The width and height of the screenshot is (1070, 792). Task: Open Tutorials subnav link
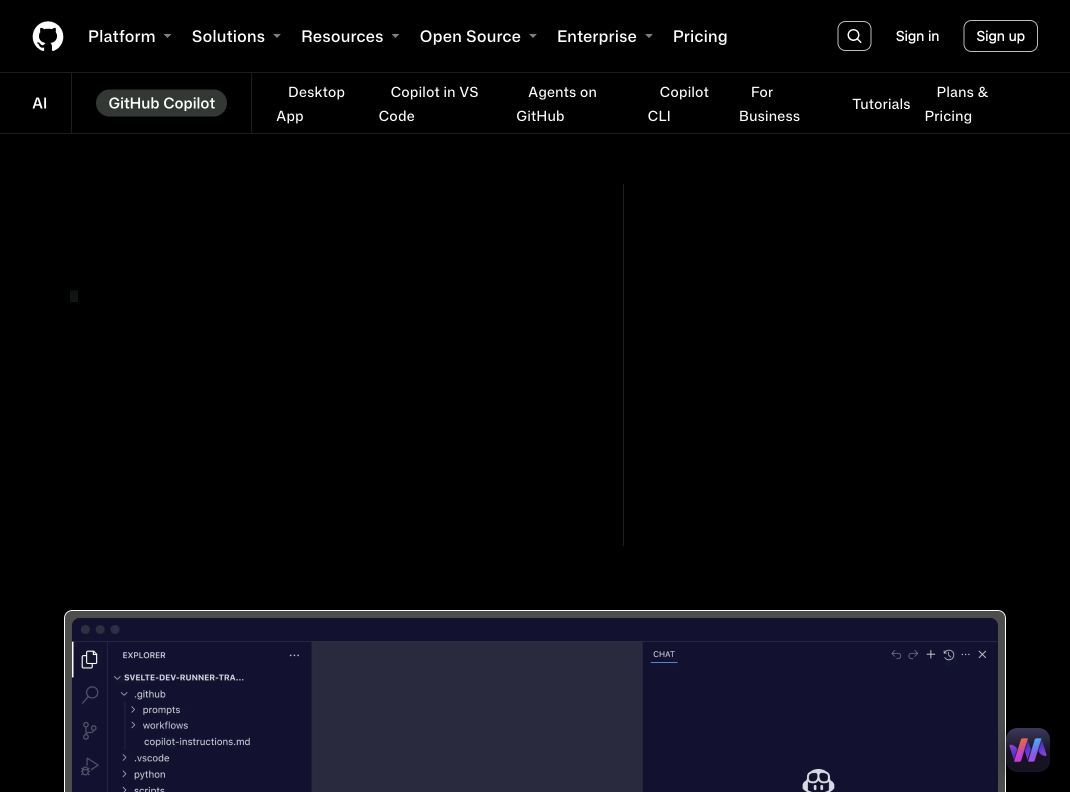pyautogui.click(x=881, y=104)
